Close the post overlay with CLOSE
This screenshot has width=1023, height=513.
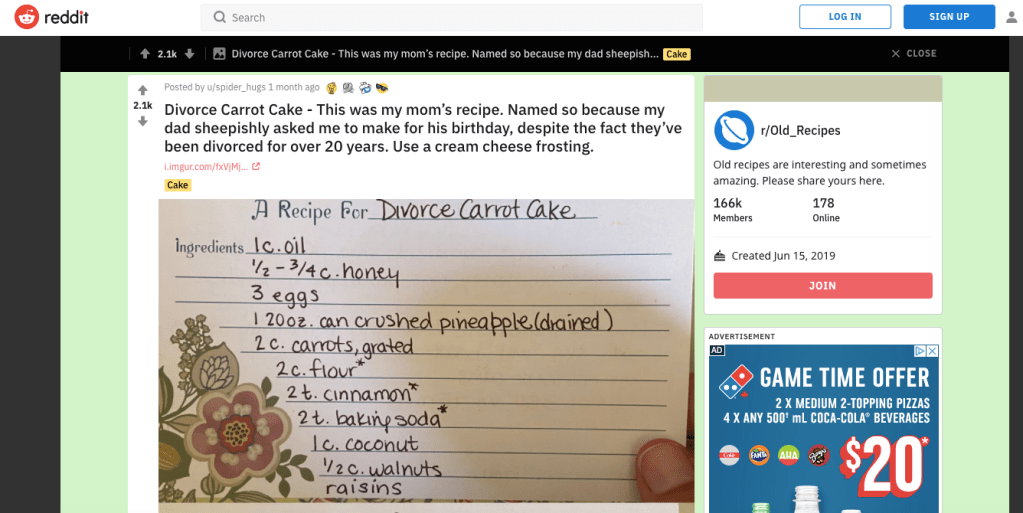tap(914, 54)
